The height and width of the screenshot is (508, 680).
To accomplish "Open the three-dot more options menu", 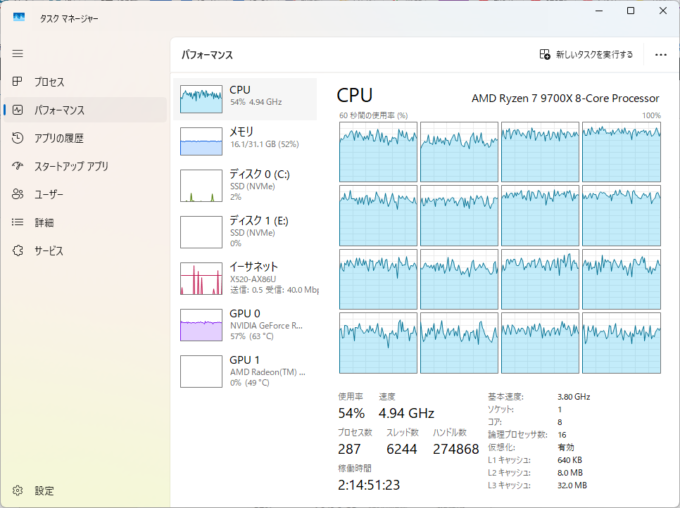I will pos(660,55).
